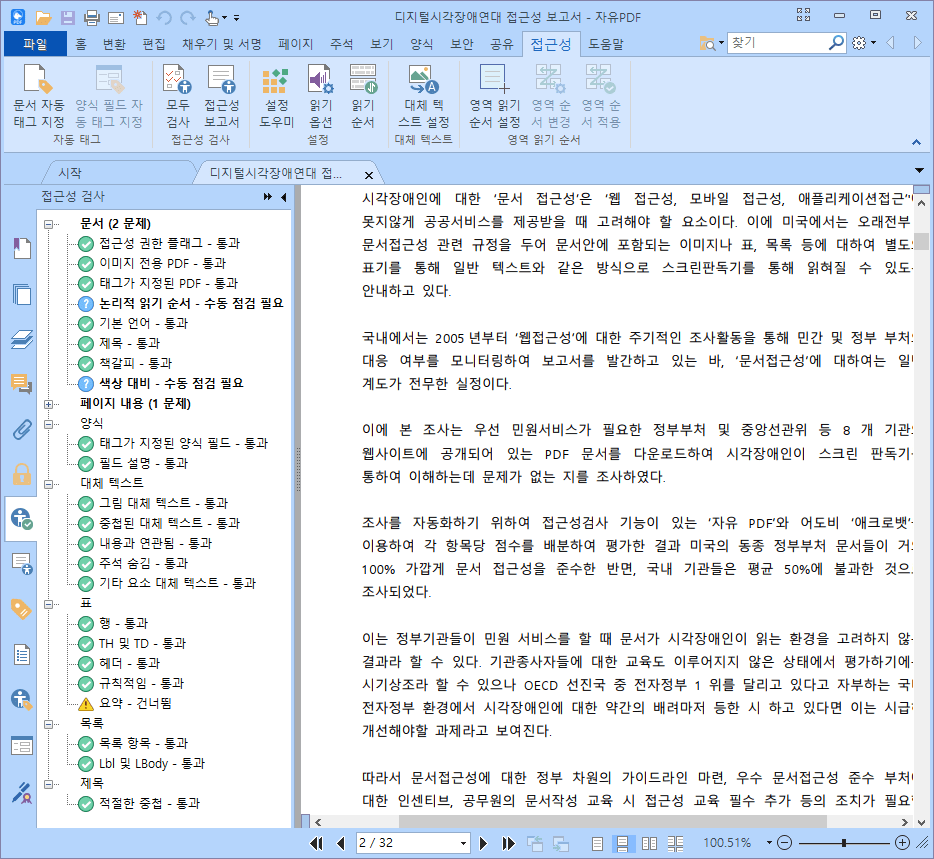Image resolution: width=934 pixels, height=859 pixels.
Task: Open the 문서 자동 태그 지정 tool
Action: click(39, 97)
